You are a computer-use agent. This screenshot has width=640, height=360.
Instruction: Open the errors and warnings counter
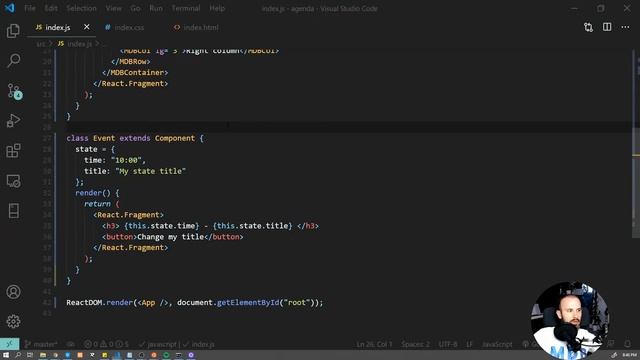pyautogui.click(x=106, y=344)
